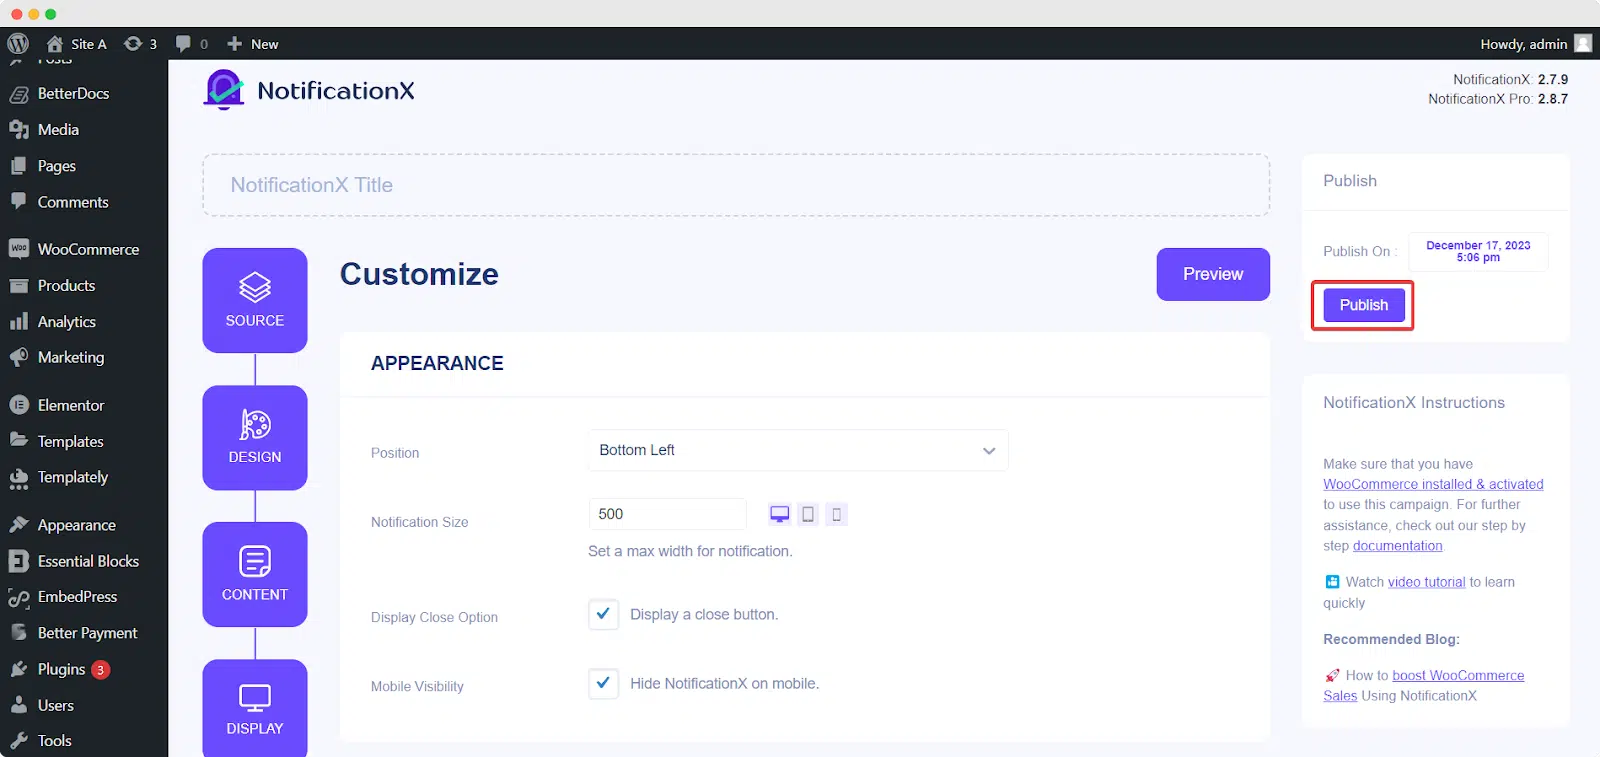
Task: Click the Users person icon
Action: click(x=18, y=705)
